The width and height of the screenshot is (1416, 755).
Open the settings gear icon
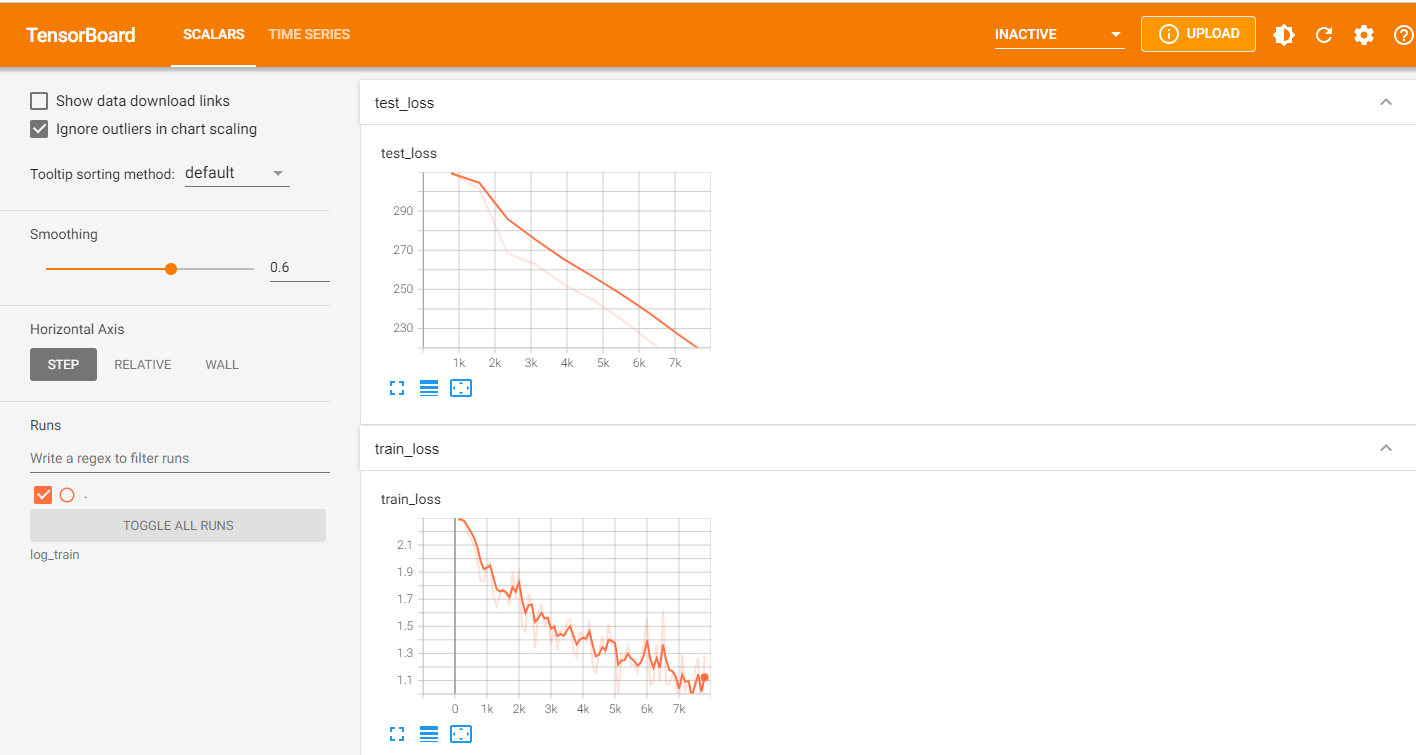(x=1364, y=35)
